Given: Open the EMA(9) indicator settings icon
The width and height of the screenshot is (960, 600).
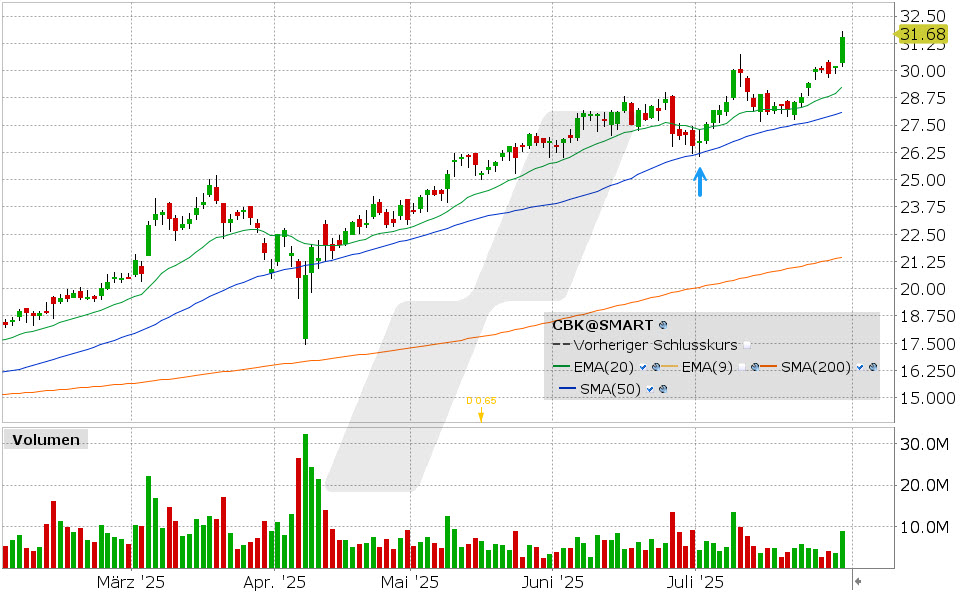Looking at the screenshot, I should tap(755, 367).
